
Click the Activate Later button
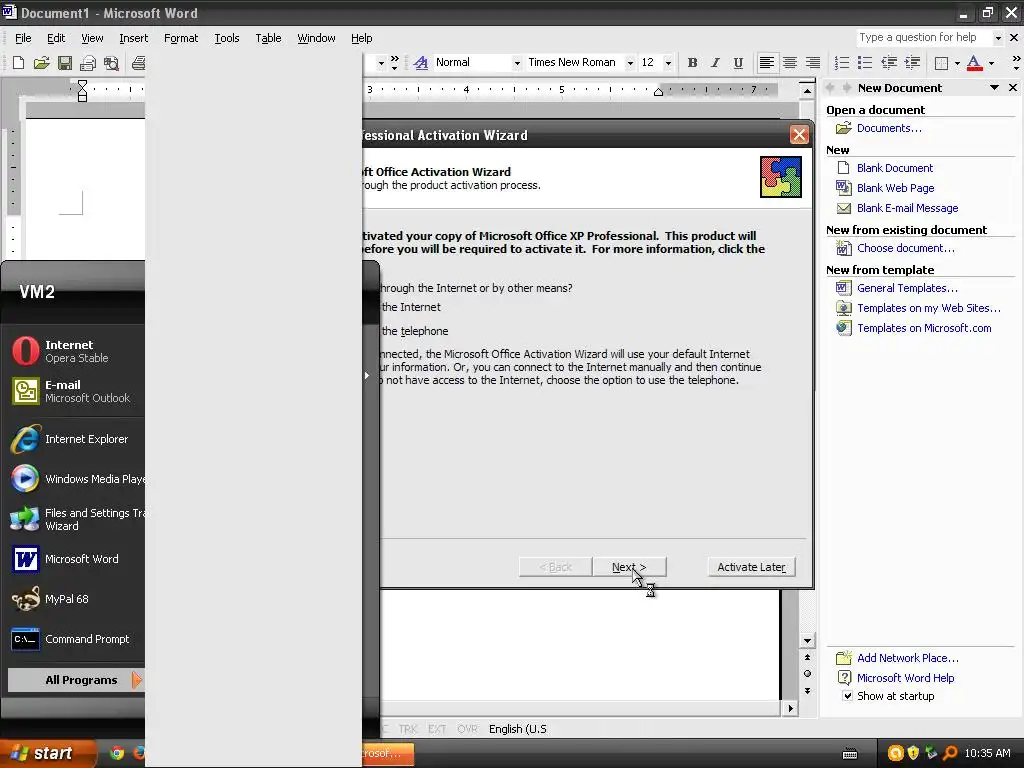click(751, 567)
